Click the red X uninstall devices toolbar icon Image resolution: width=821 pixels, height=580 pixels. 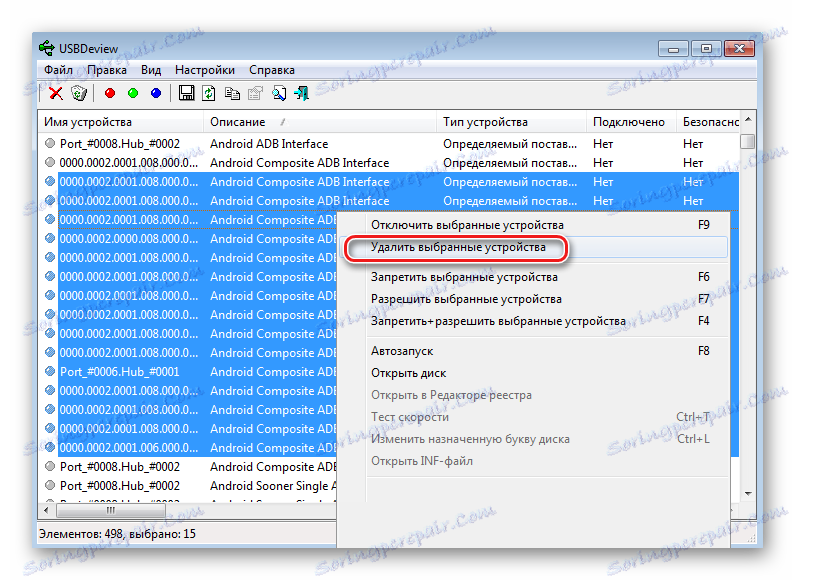[x=56, y=94]
